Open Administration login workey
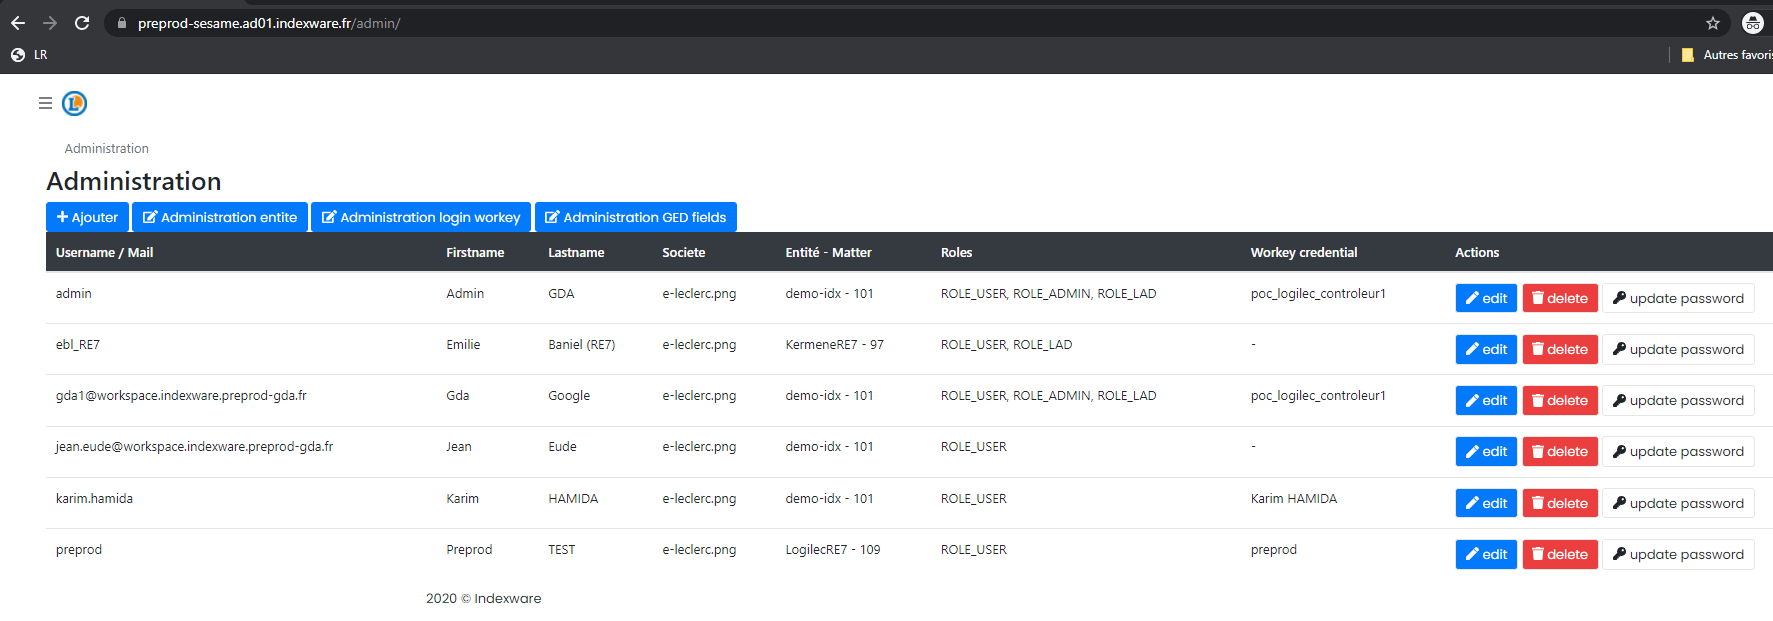 point(421,217)
